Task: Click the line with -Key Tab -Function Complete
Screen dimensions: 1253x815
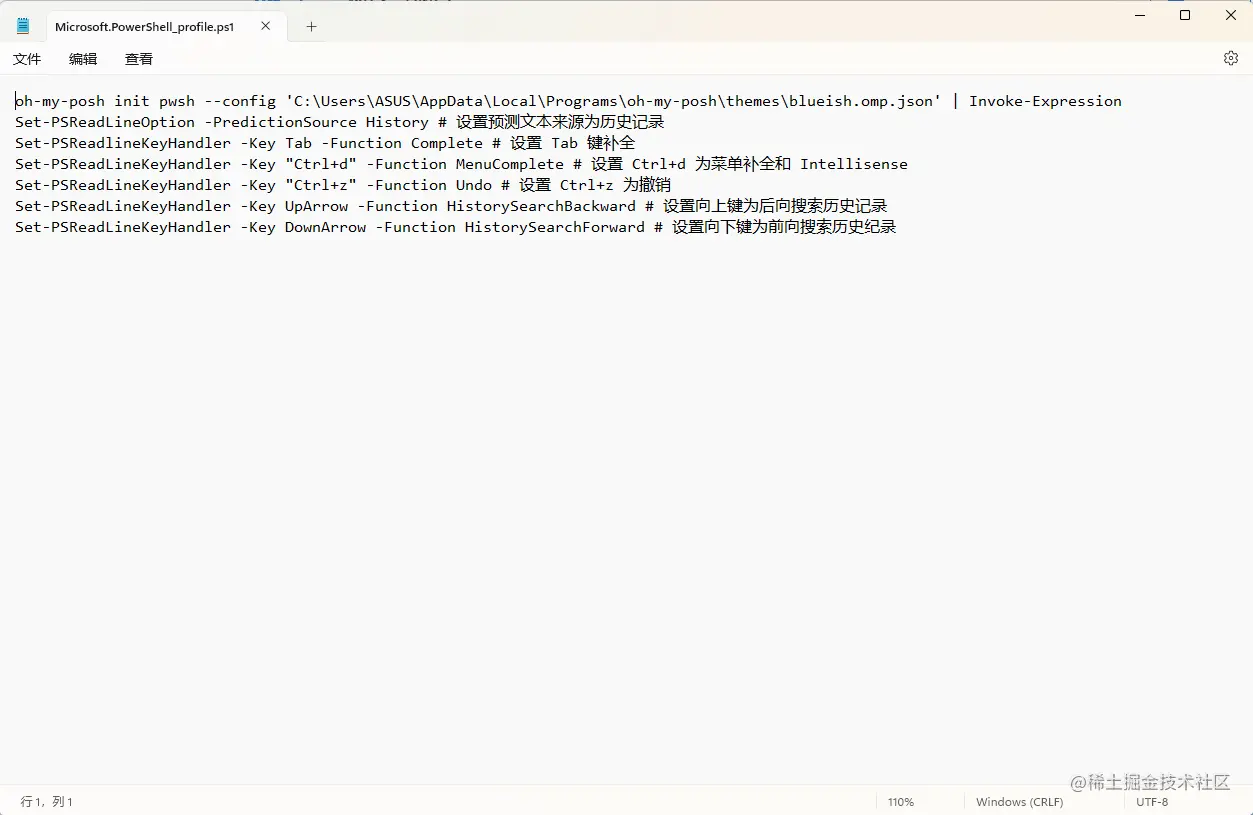Action: tap(325, 143)
